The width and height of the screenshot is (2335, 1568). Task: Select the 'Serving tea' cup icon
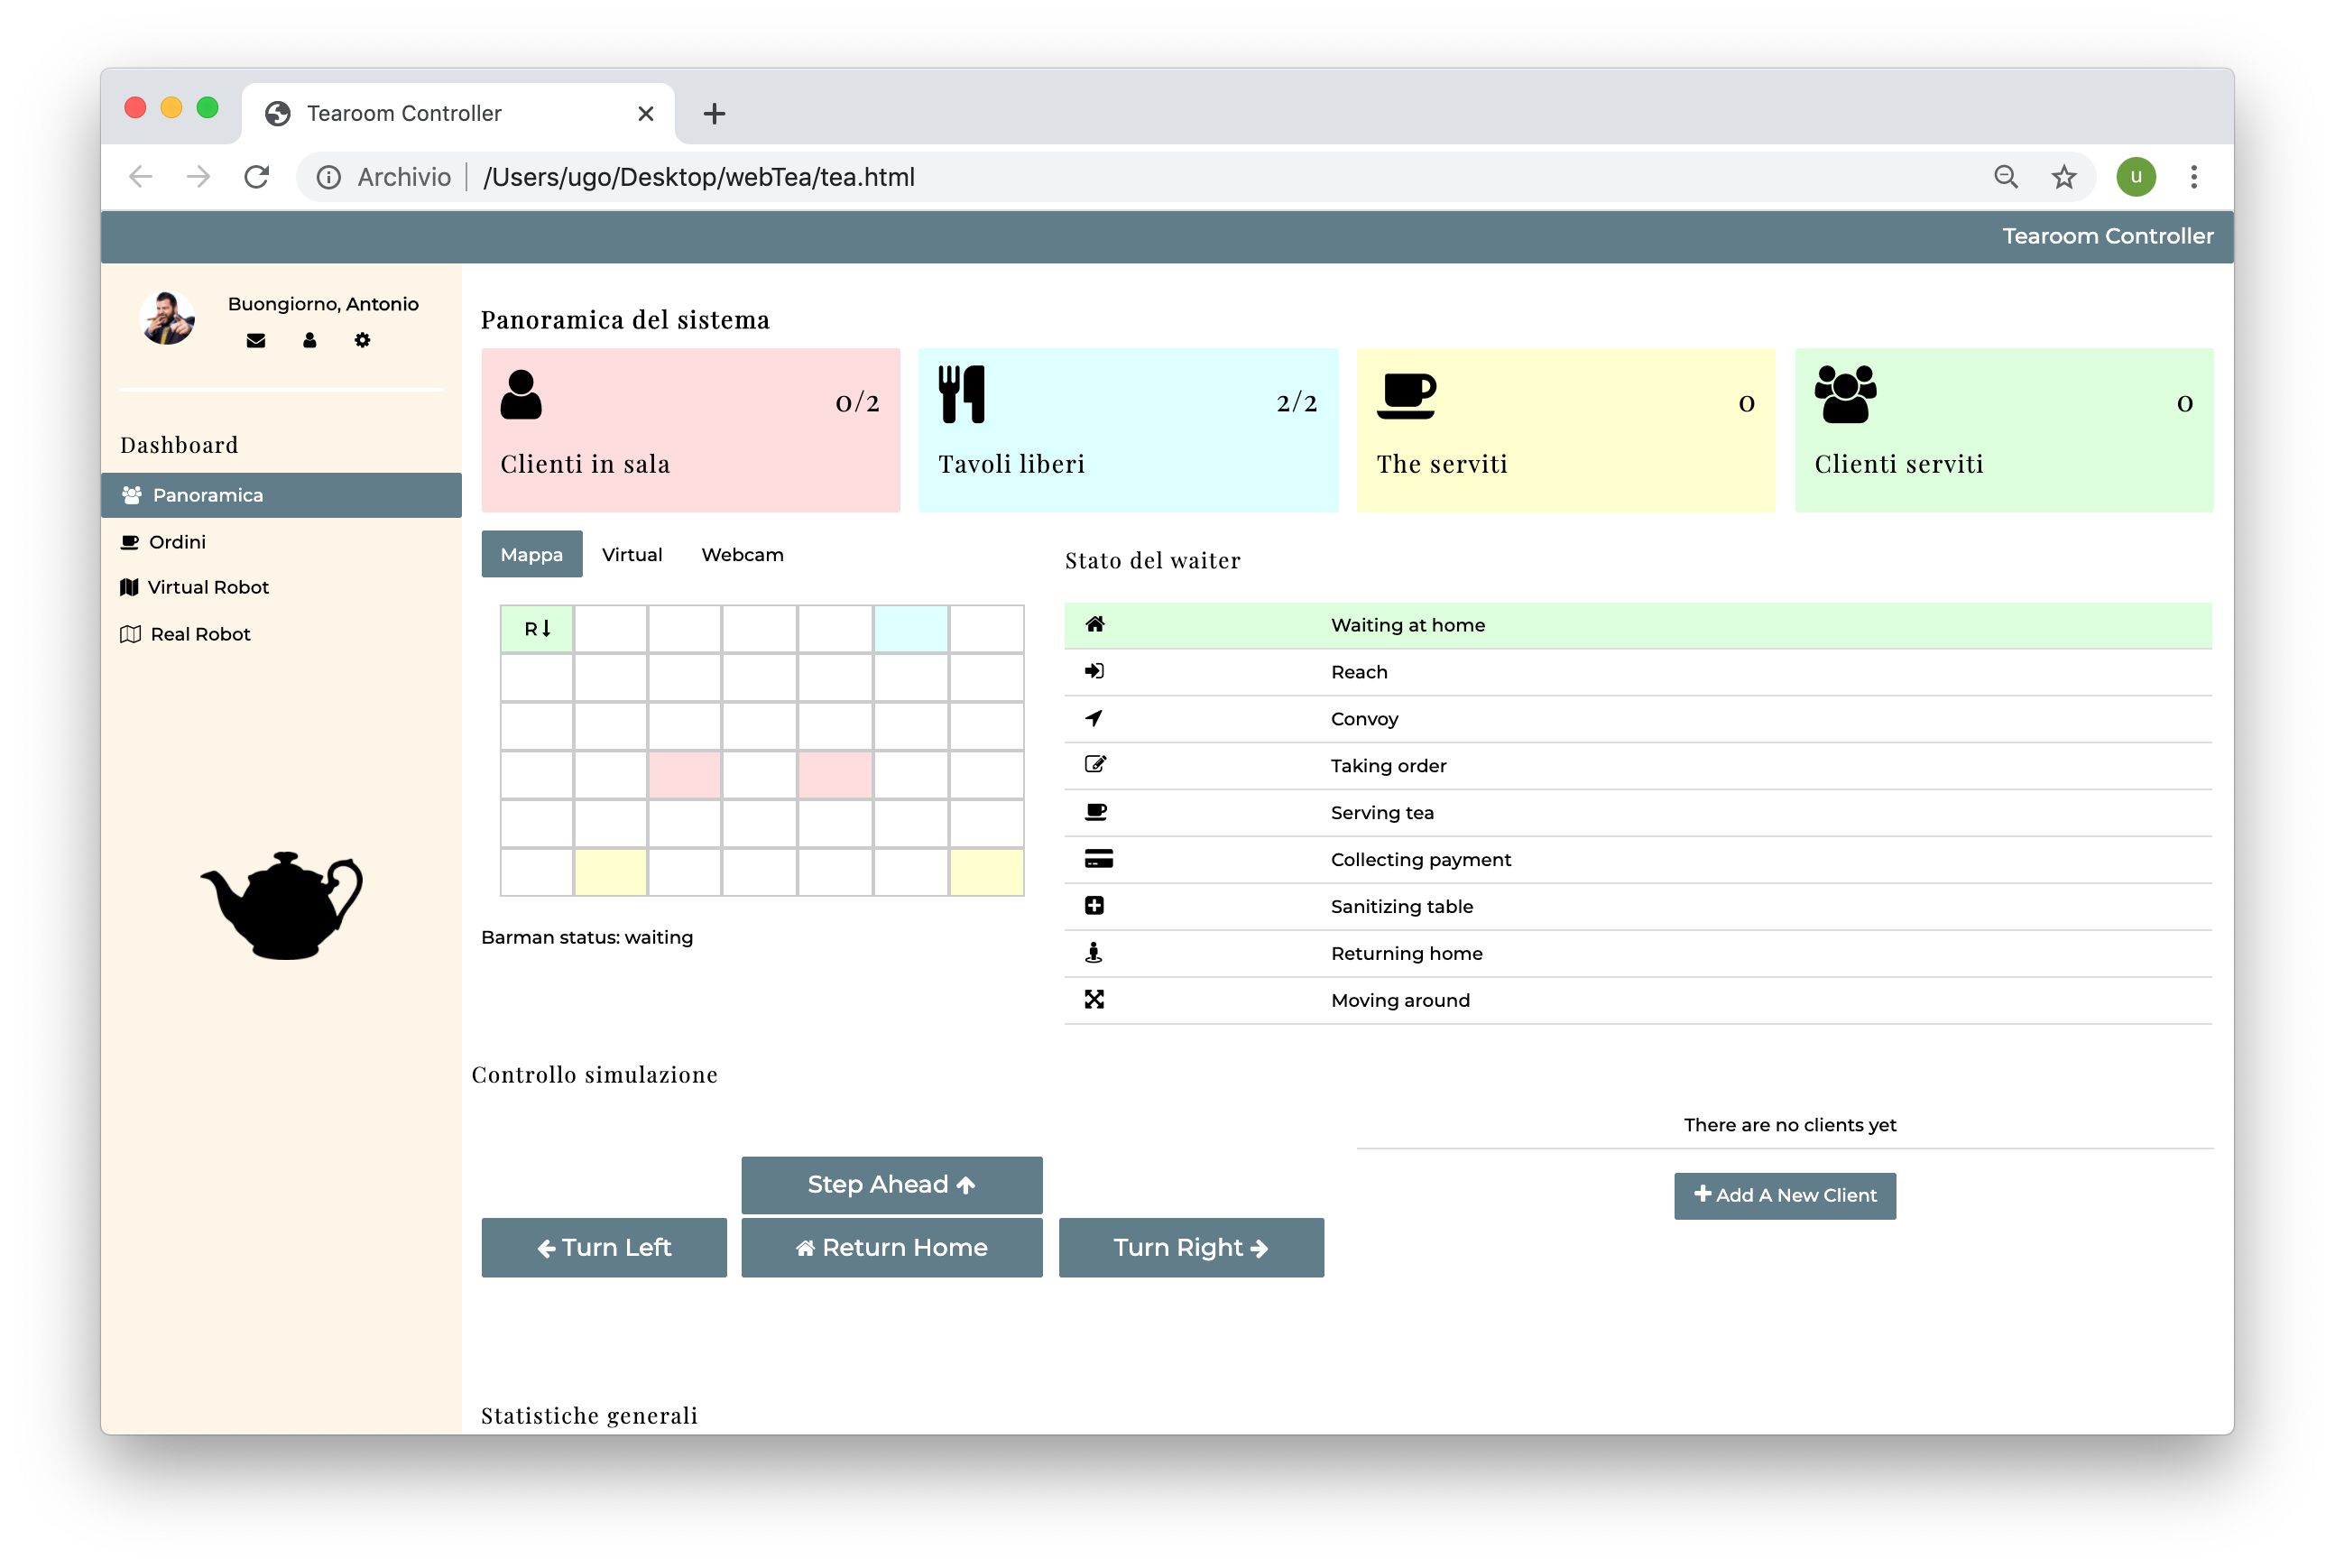click(x=1097, y=812)
